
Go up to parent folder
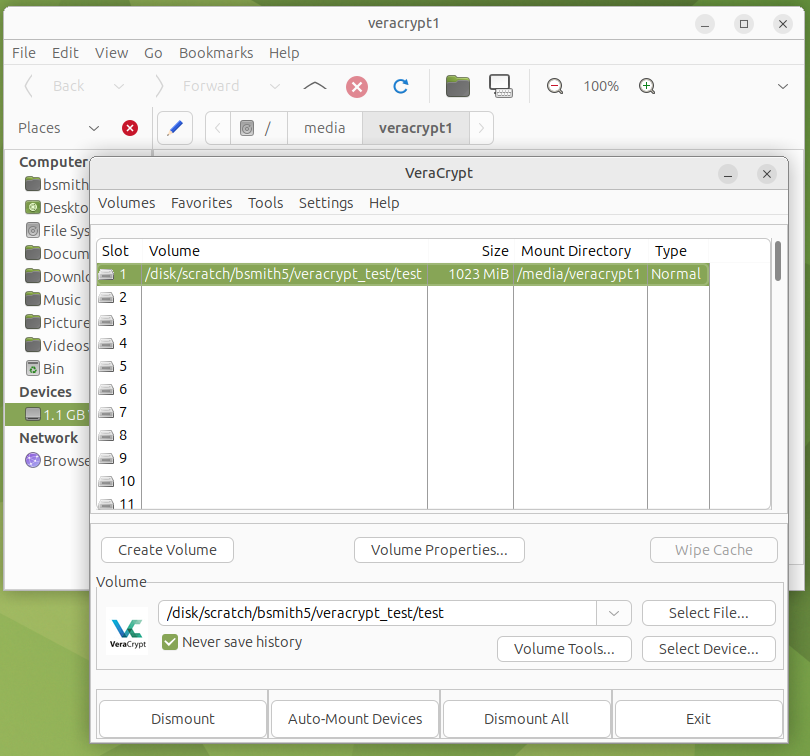(315, 86)
